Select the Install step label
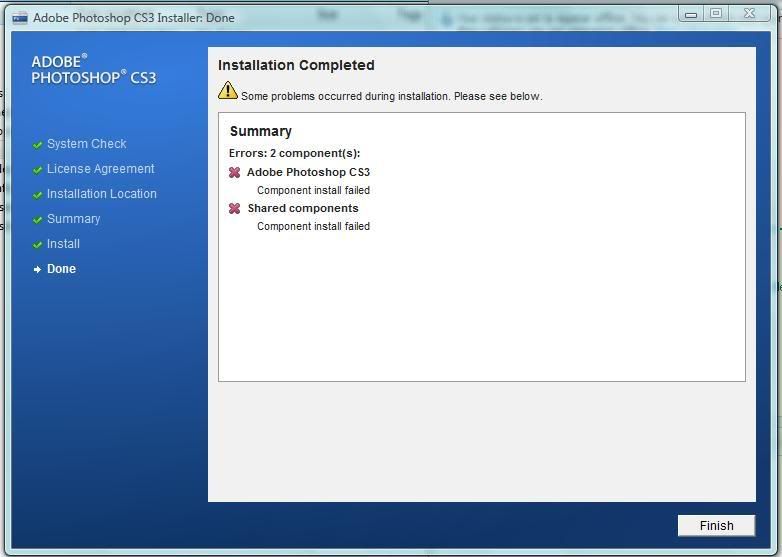The width and height of the screenshot is (782, 557). click(x=63, y=243)
